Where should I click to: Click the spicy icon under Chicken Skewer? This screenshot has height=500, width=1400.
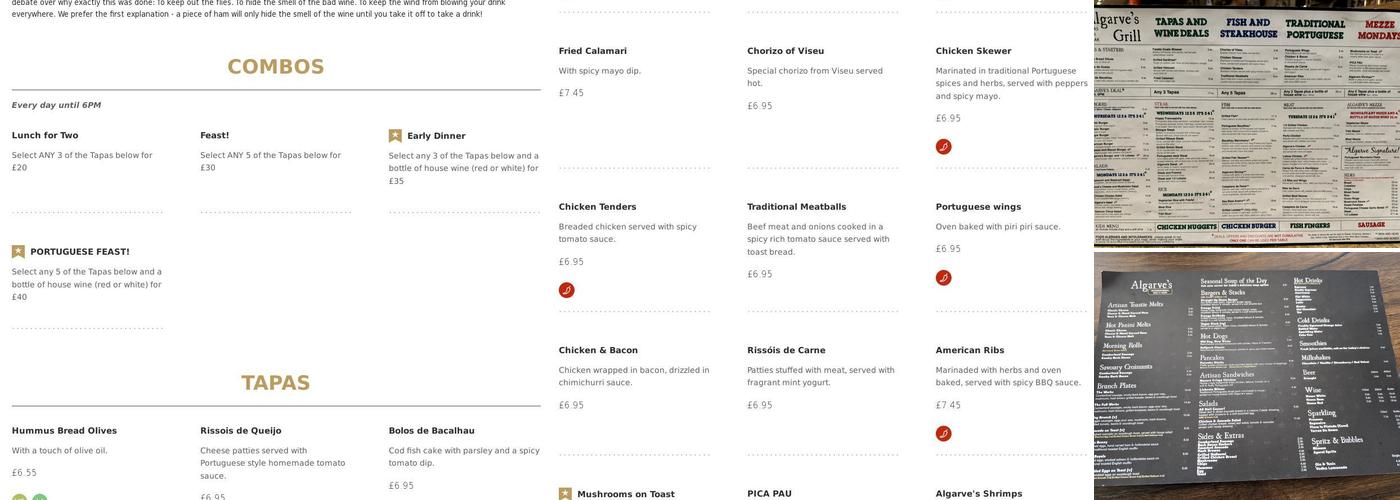coord(943,147)
